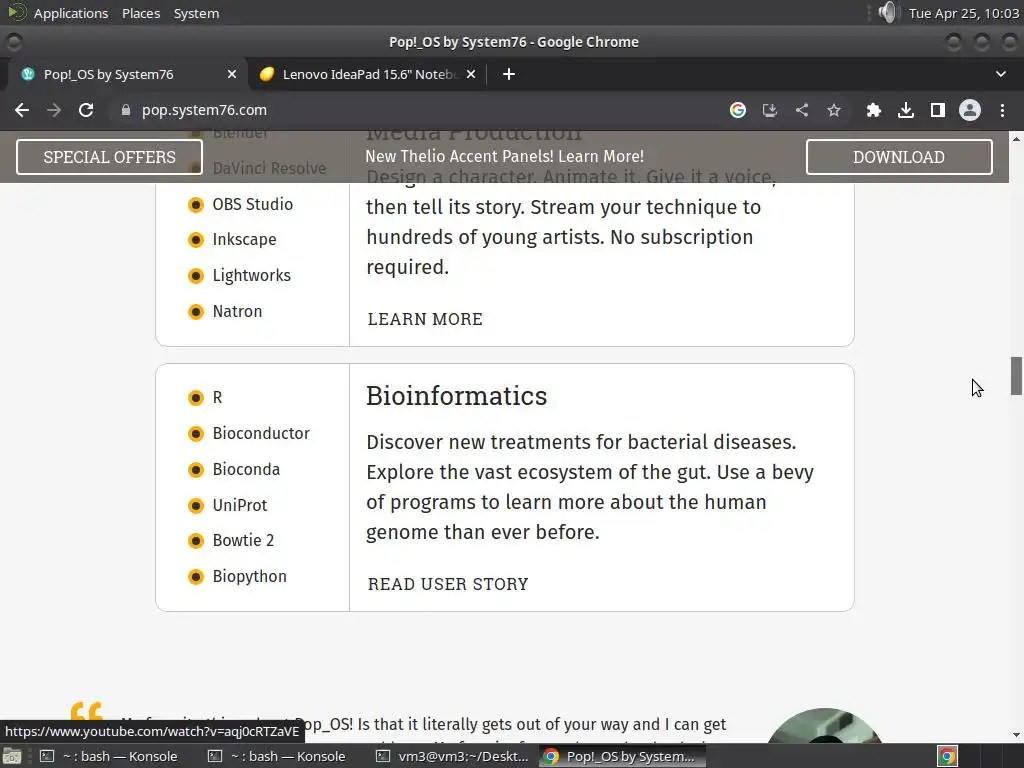Open a new browser tab
The height and width of the screenshot is (768, 1024).
click(x=509, y=74)
